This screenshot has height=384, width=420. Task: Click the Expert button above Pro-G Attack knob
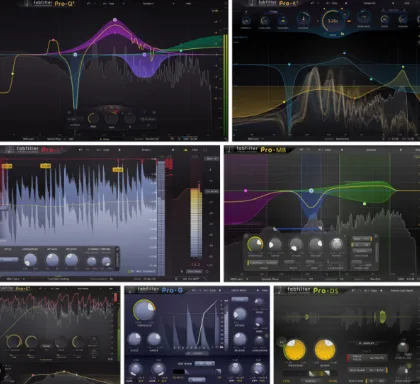pyautogui.click(x=240, y=299)
